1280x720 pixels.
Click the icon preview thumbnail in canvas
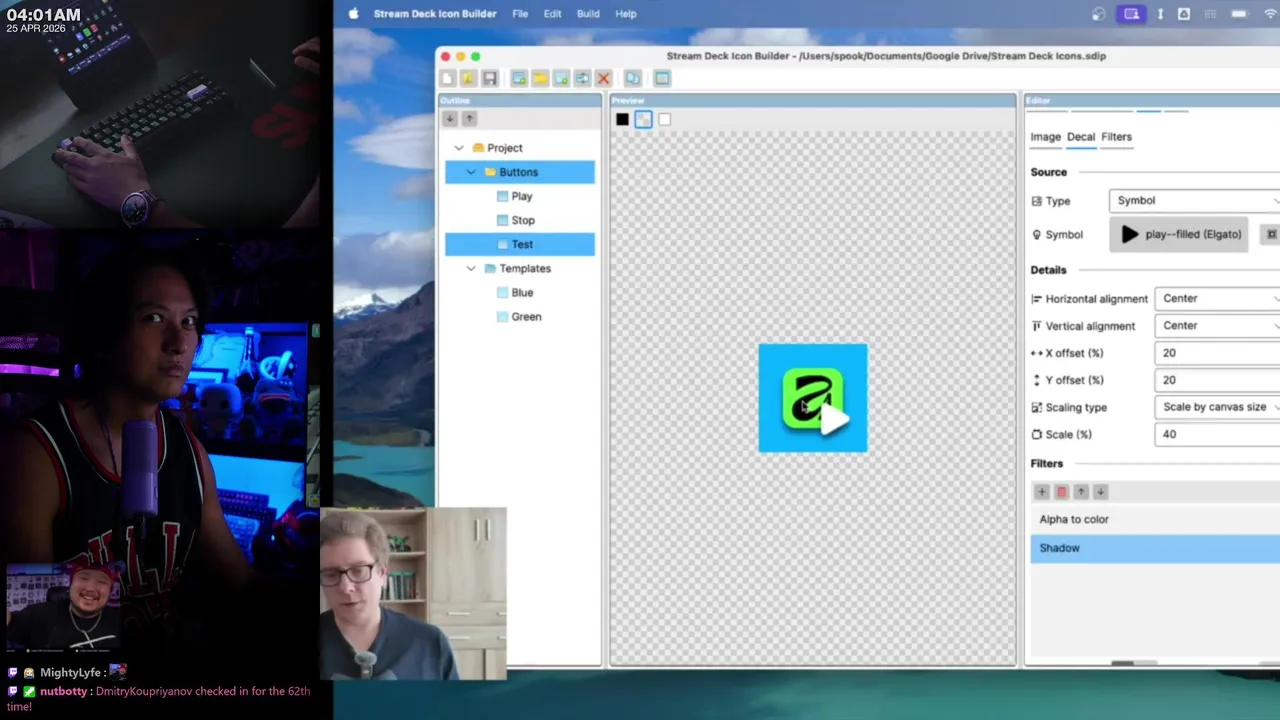coord(813,398)
